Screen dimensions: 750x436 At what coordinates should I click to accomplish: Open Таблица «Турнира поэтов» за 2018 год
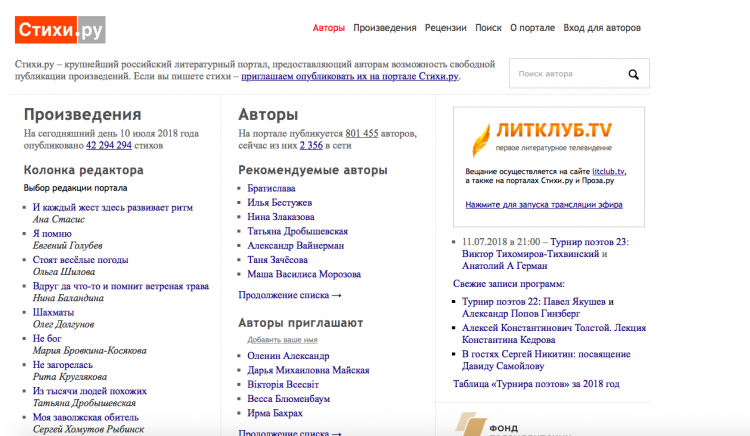(536, 384)
